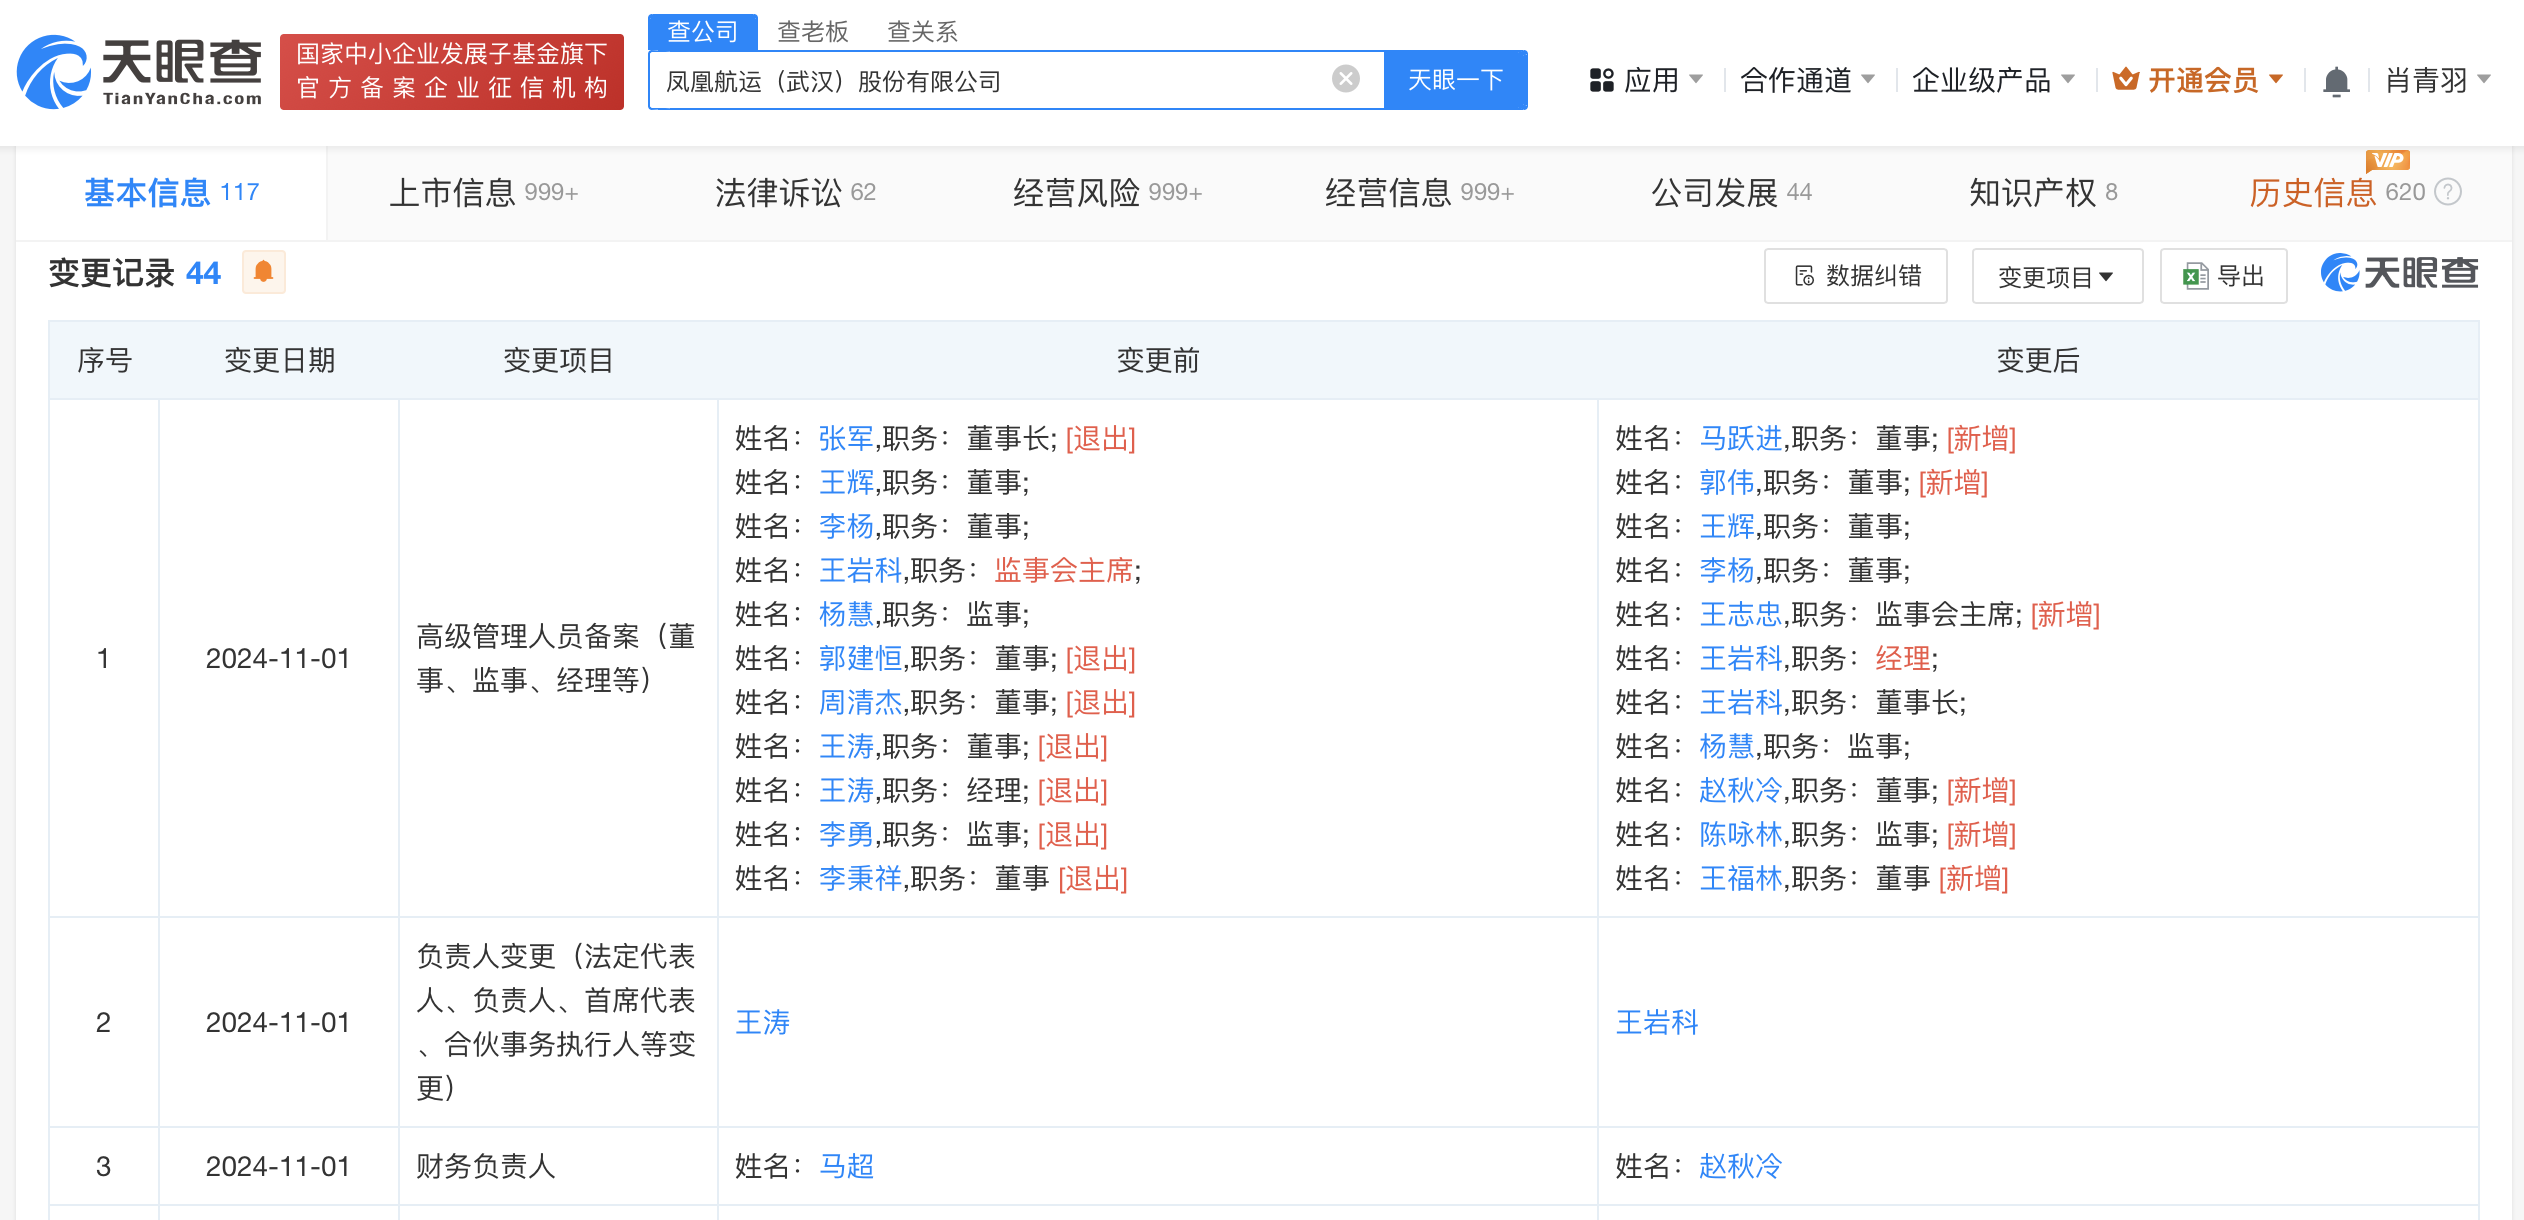Open 王岩科 link in the 负责人变更 row
The height and width of the screenshot is (1220, 2524).
[x=1657, y=1022]
